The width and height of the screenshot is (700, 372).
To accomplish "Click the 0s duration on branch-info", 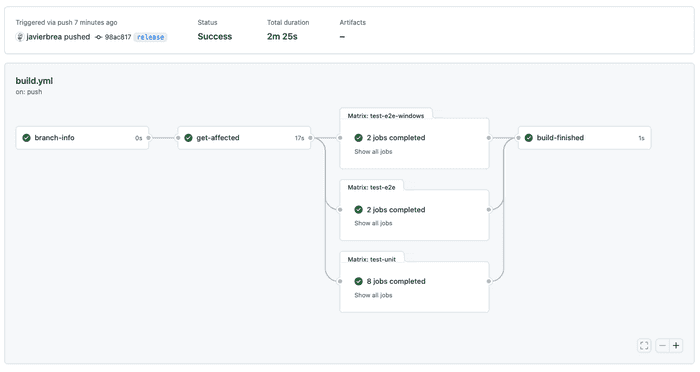I will pyautogui.click(x=138, y=138).
